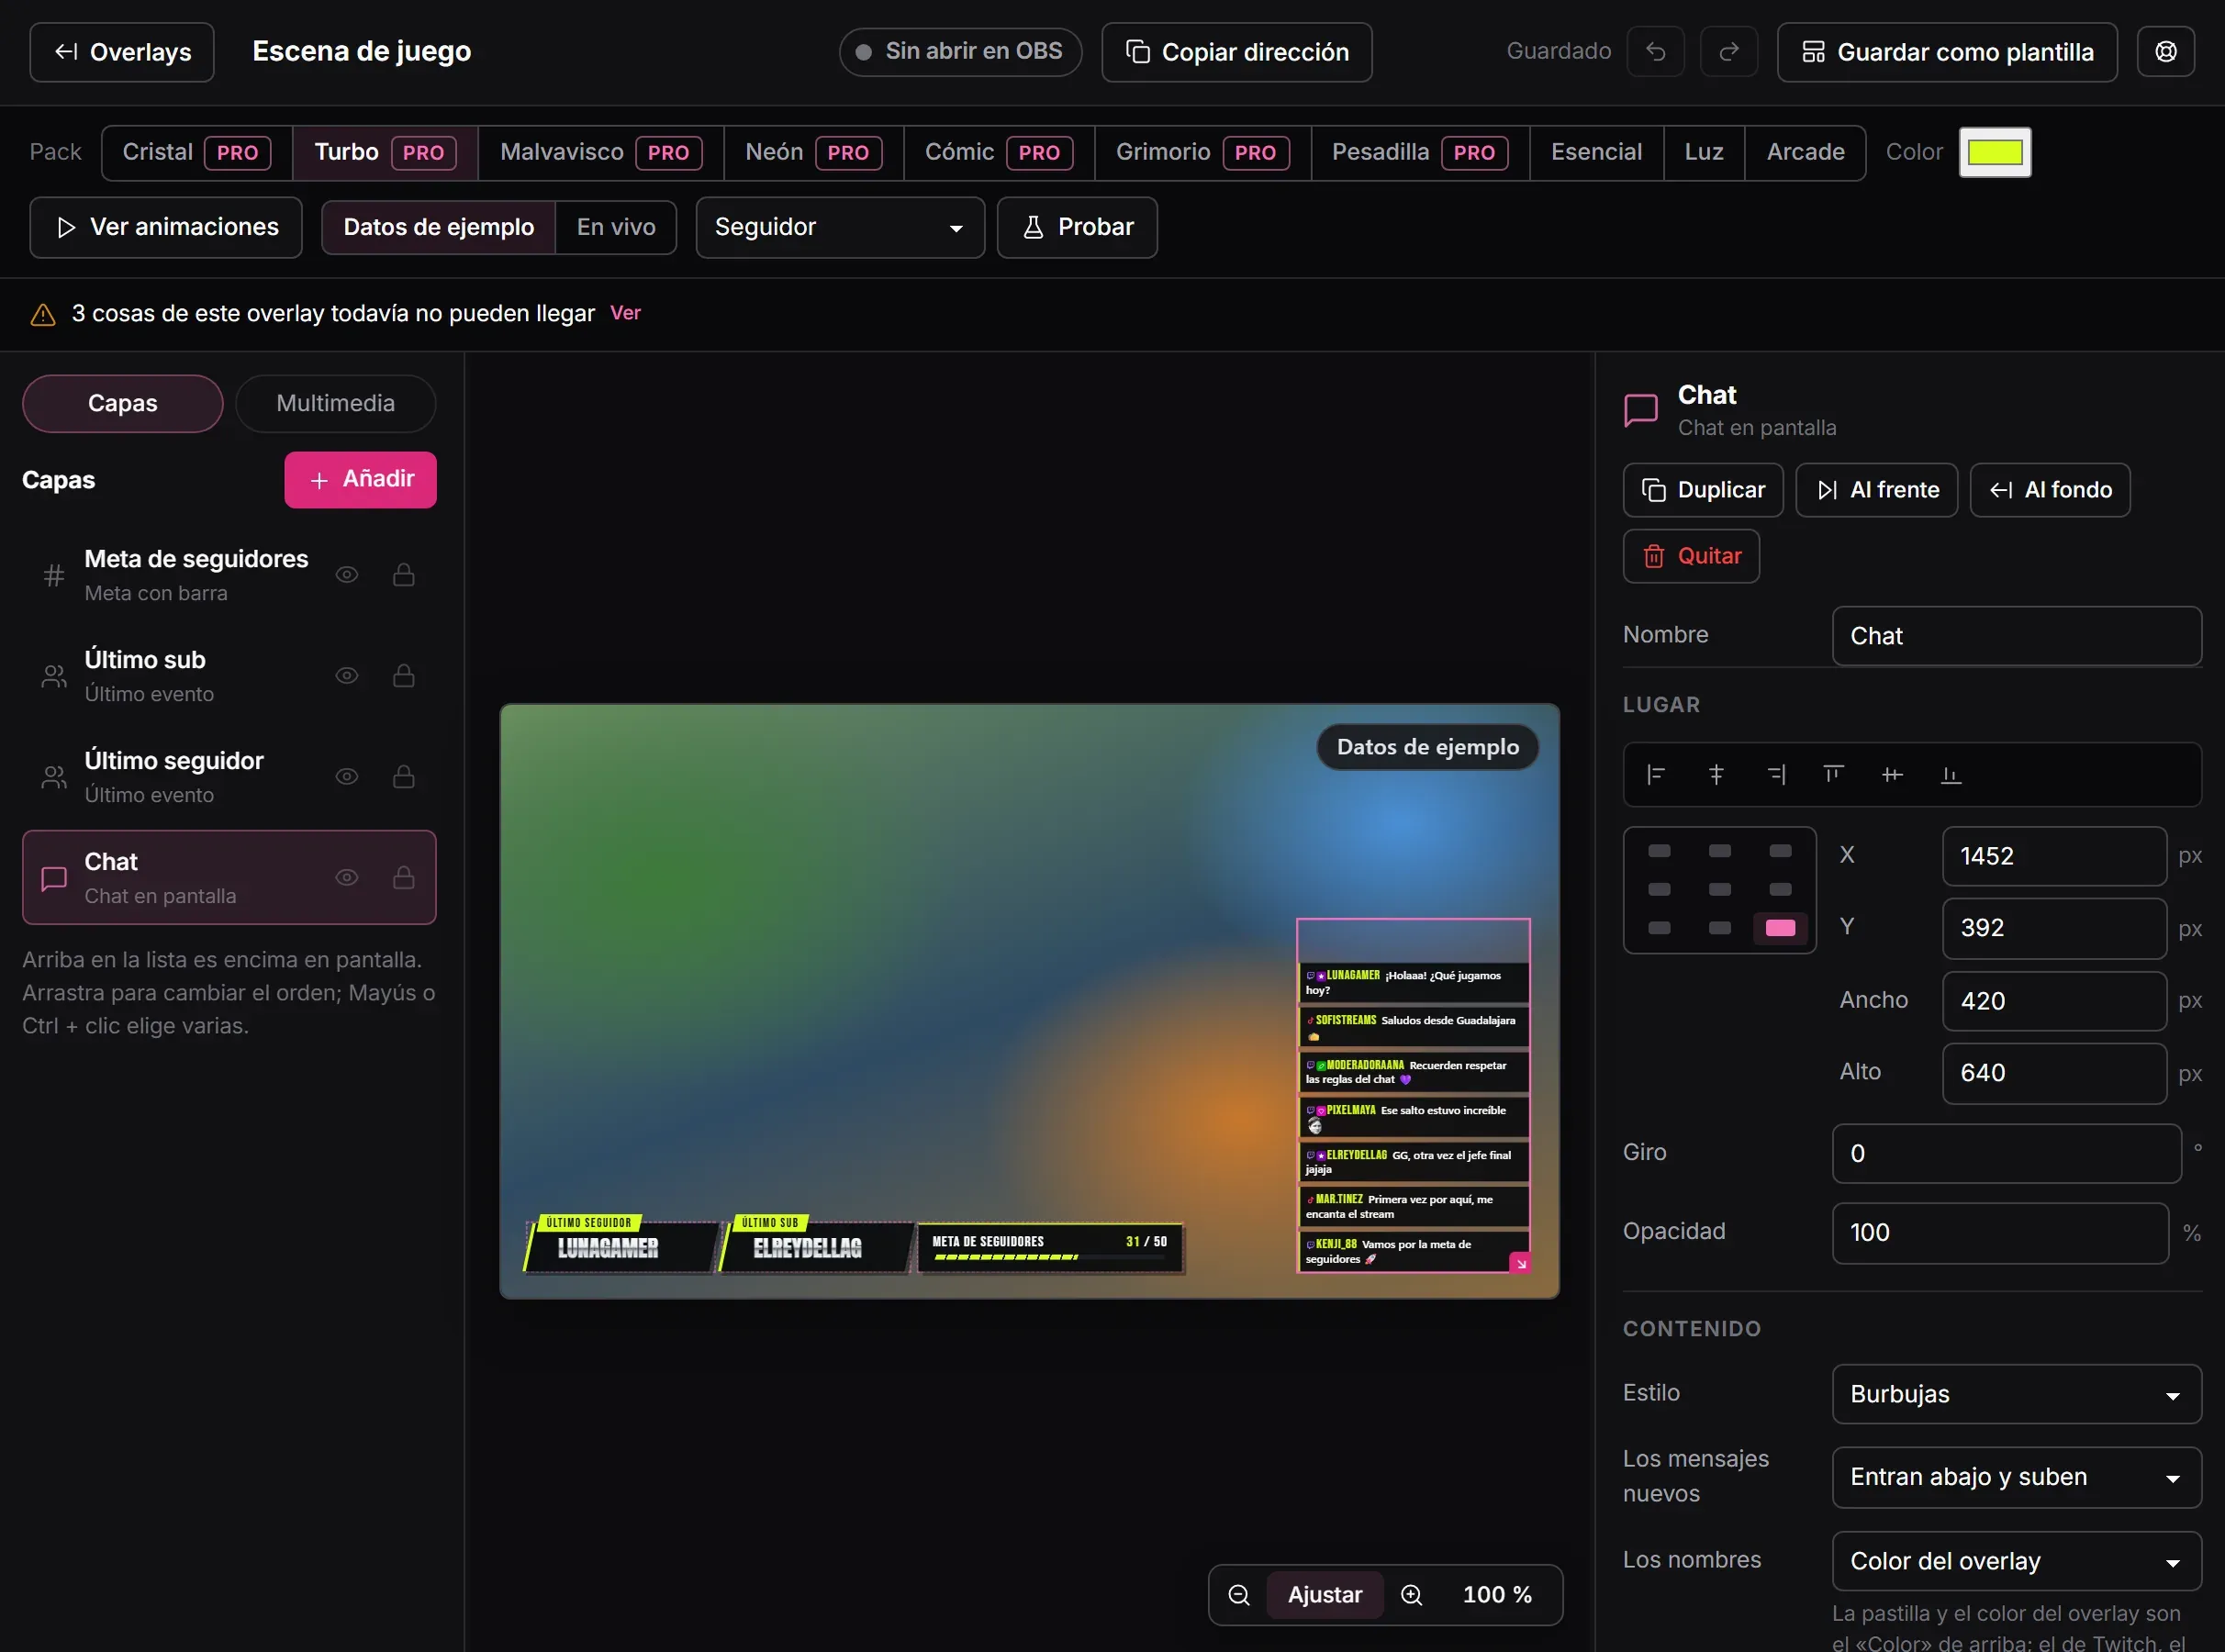Open the Seguidor event dropdown
2225x1652 pixels.
coord(840,227)
